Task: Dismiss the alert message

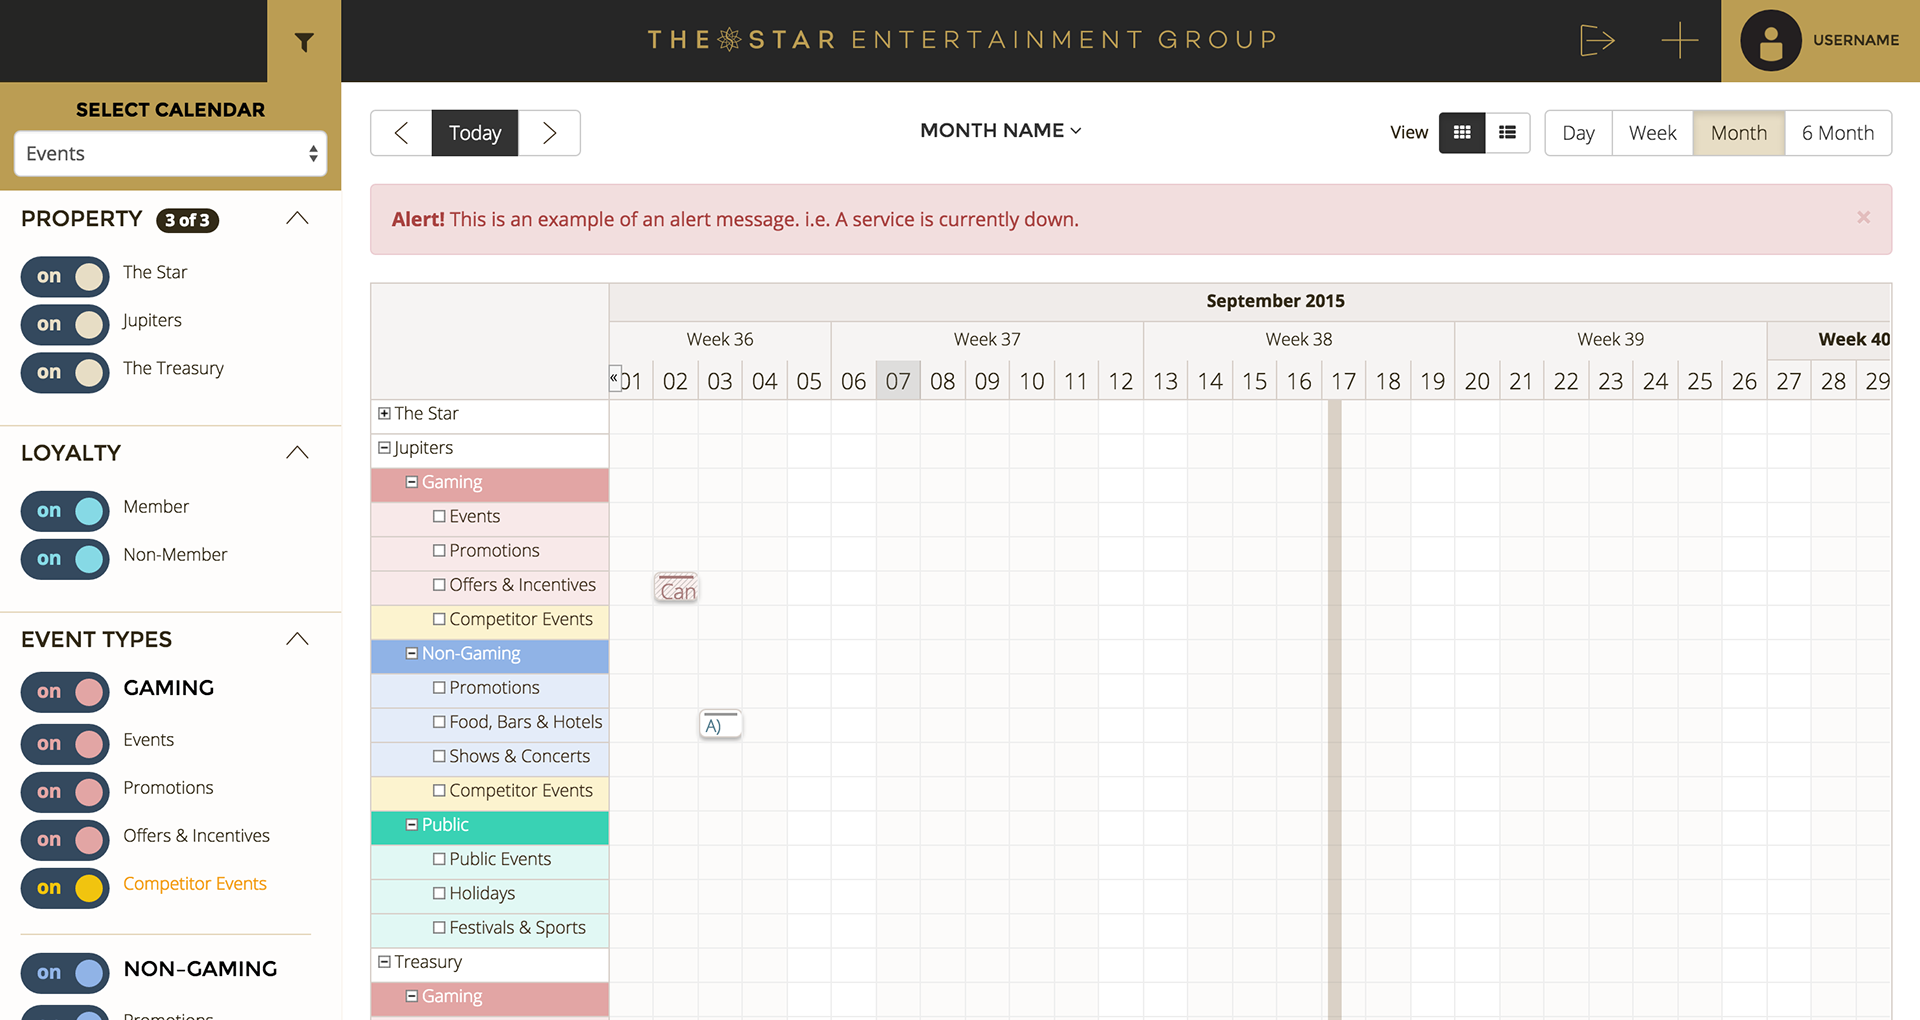Action: (x=1863, y=218)
